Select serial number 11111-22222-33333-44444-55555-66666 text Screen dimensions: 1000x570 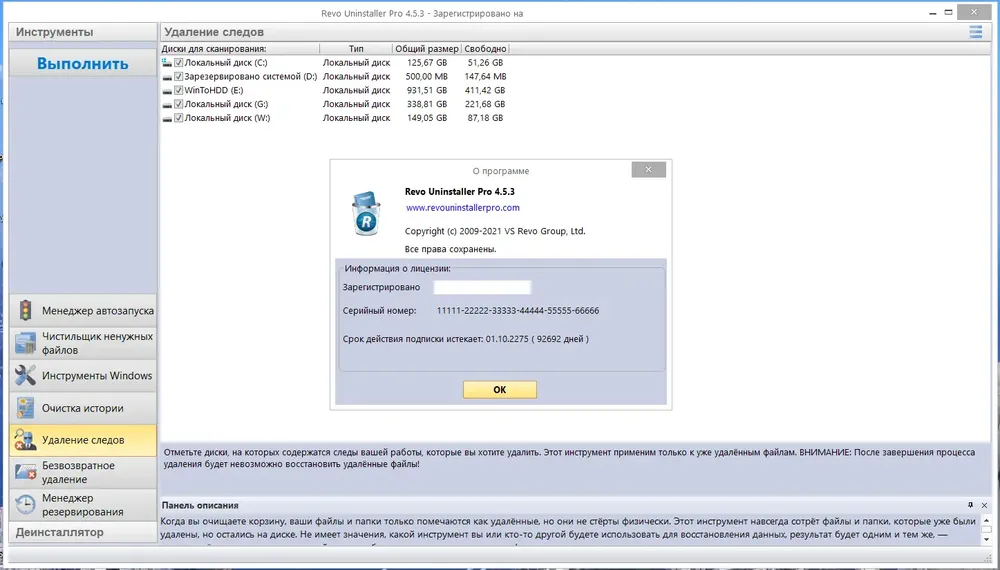pos(518,311)
